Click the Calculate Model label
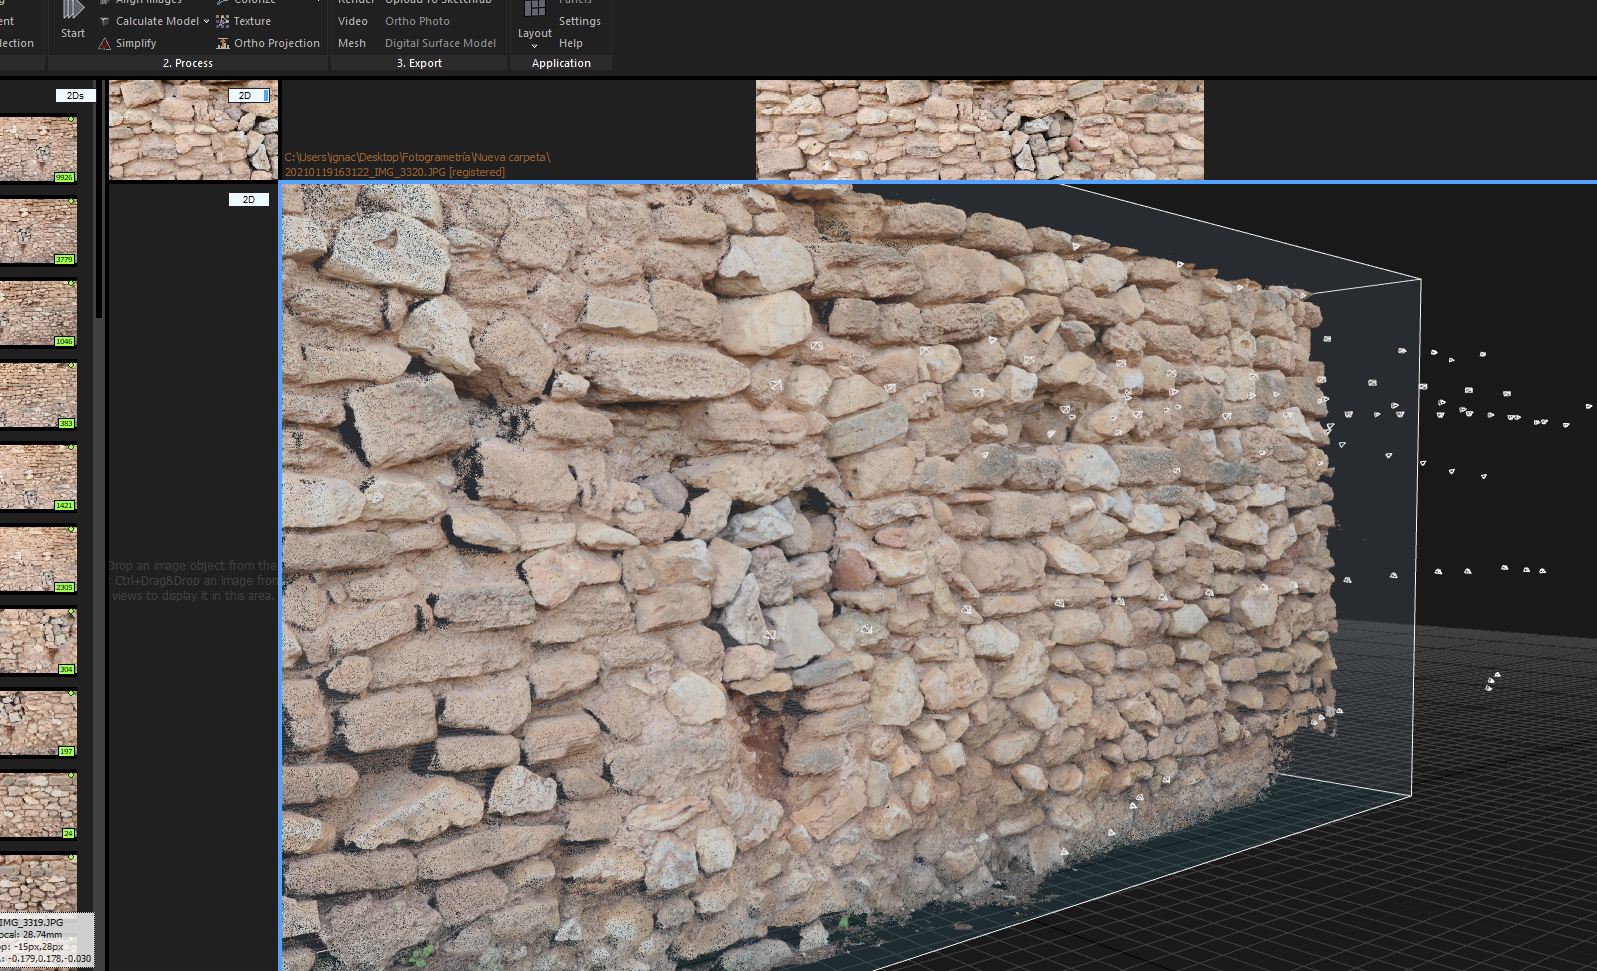The image size is (1597, 971). click(x=157, y=21)
